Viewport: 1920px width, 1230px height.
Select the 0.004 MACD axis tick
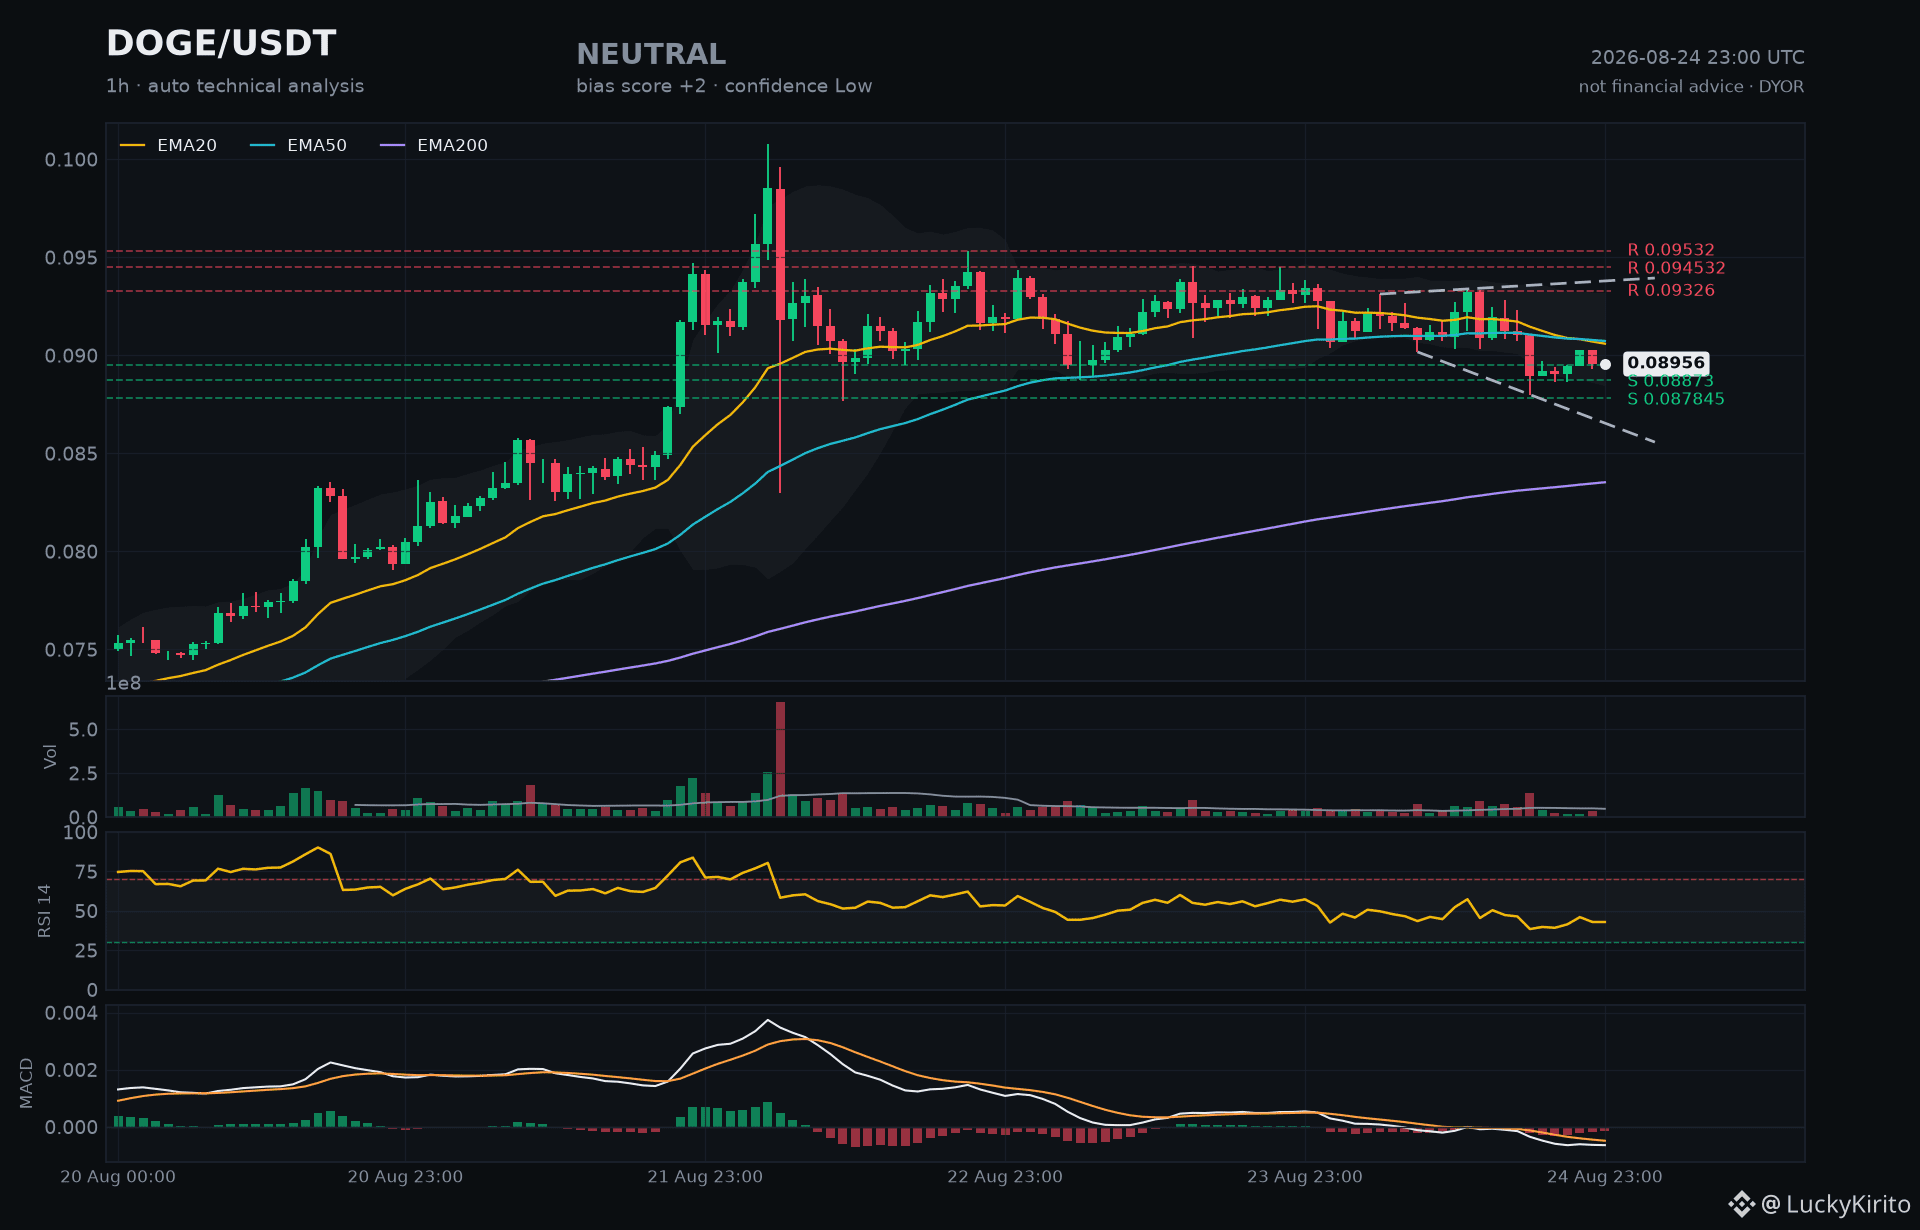72,1013
